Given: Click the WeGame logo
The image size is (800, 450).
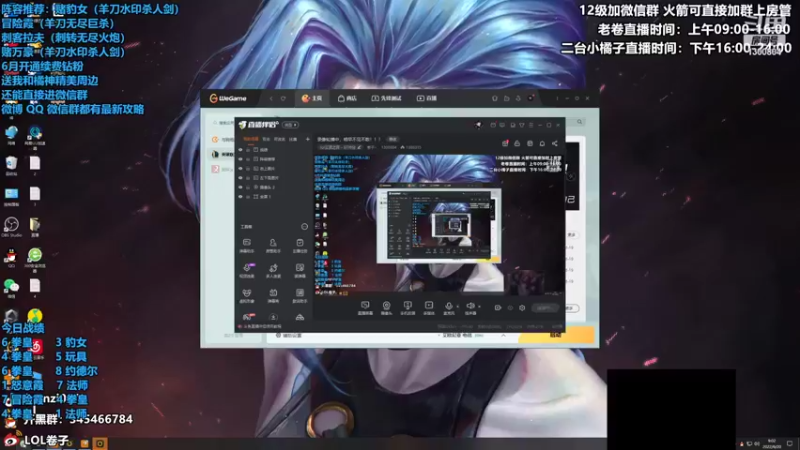Looking at the screenshot, I should click(228, 98).
